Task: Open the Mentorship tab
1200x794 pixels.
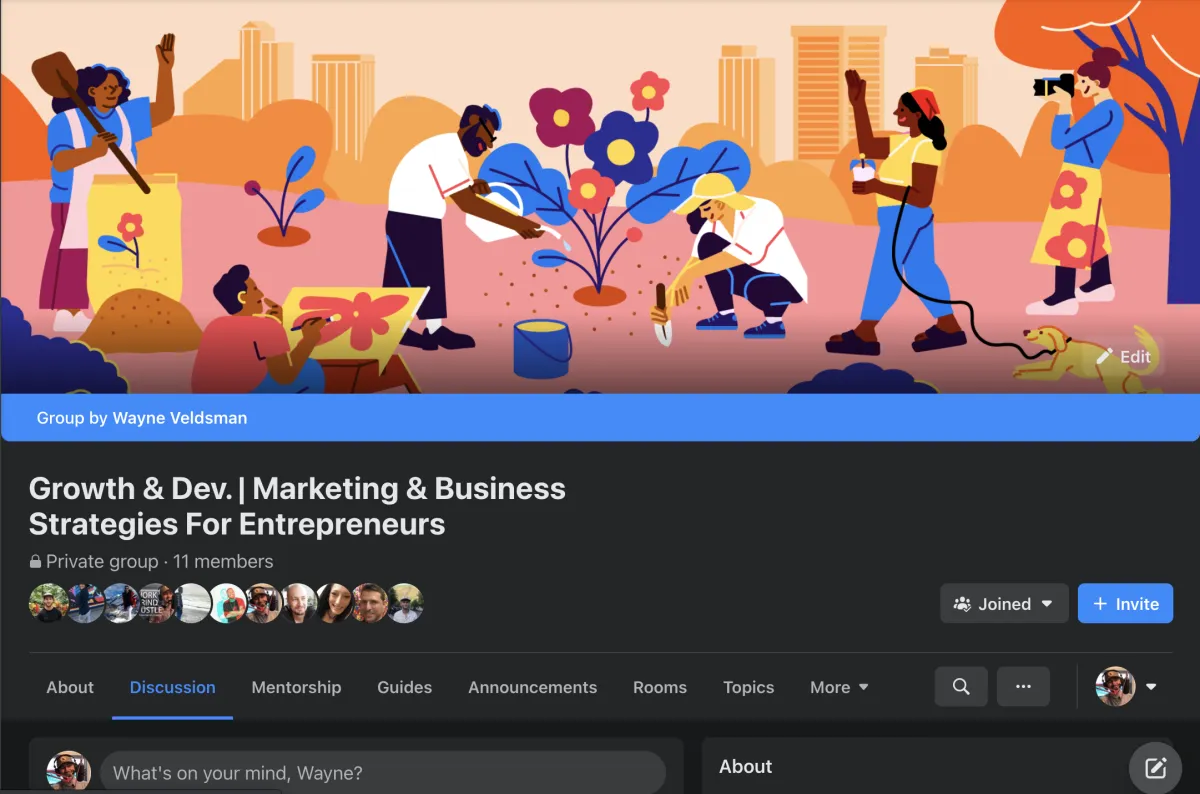Action: (x=296, y=687)
